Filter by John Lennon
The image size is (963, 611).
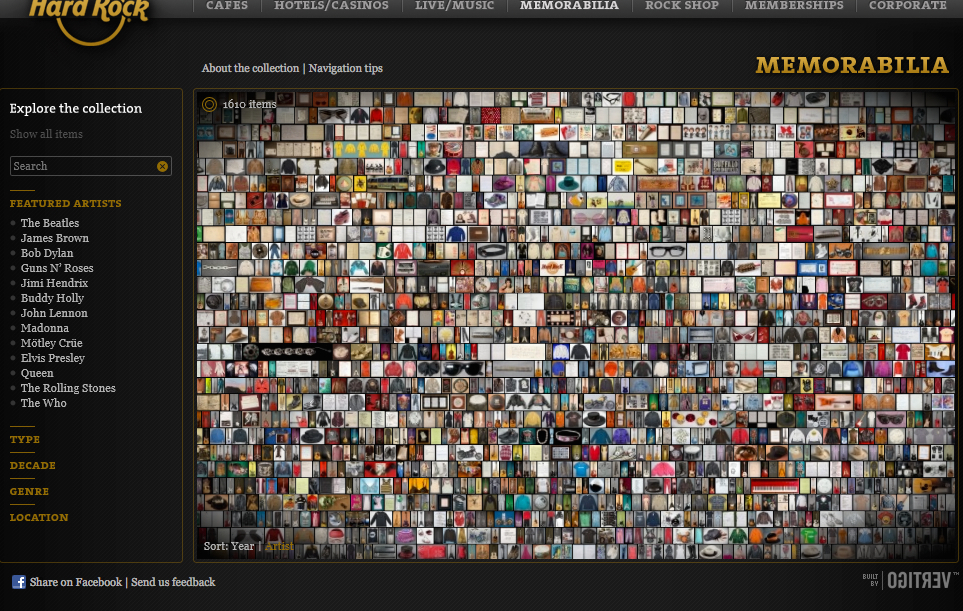(x=54, y=313)
